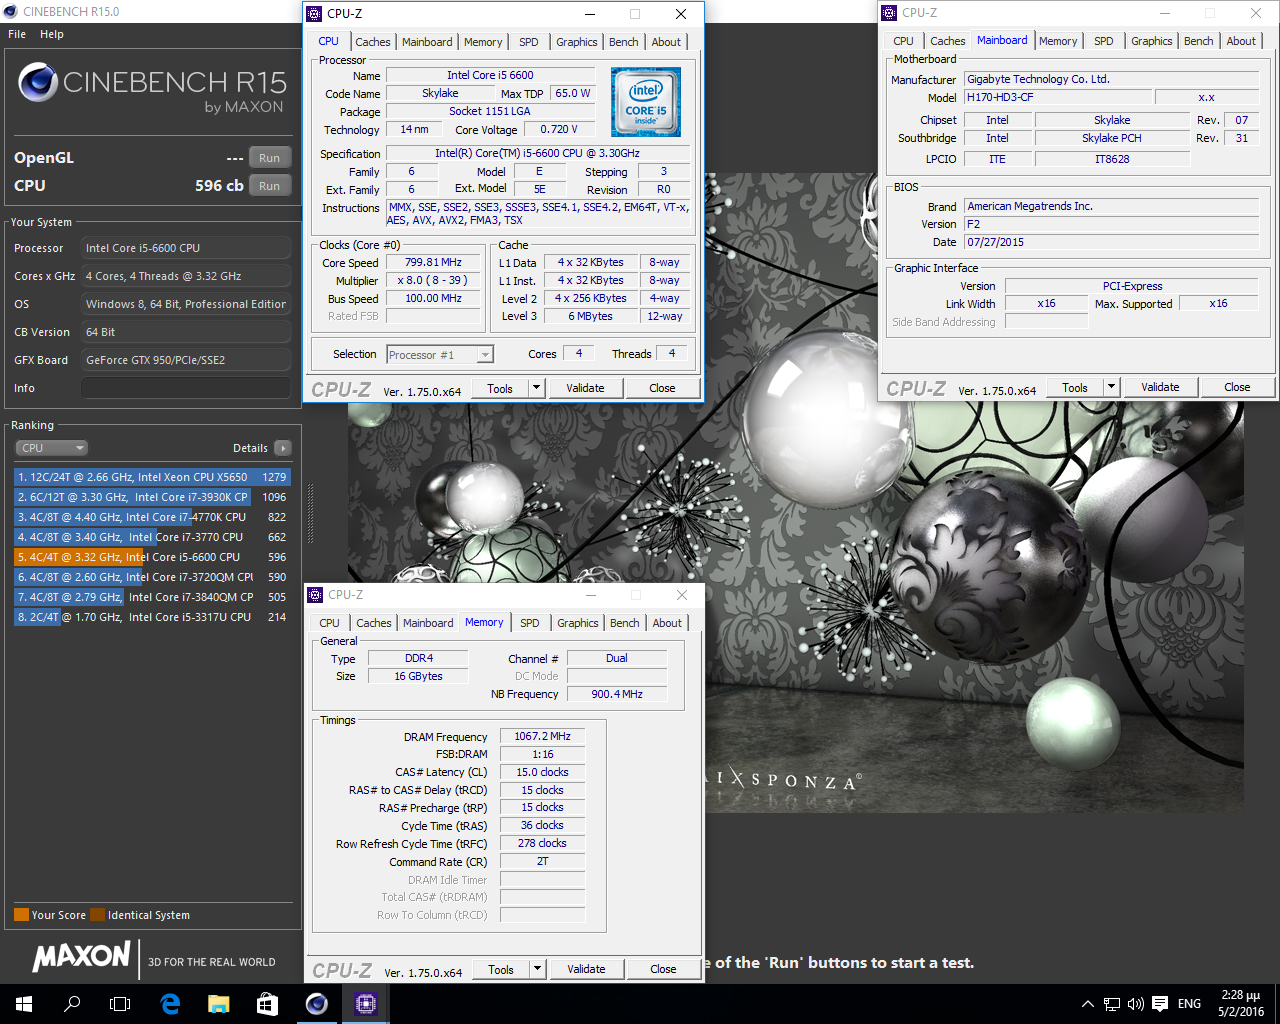Open the Processor #1 selection dropdown
The height and width of the screenshot is (1024, 1280).
click(440, 354)
